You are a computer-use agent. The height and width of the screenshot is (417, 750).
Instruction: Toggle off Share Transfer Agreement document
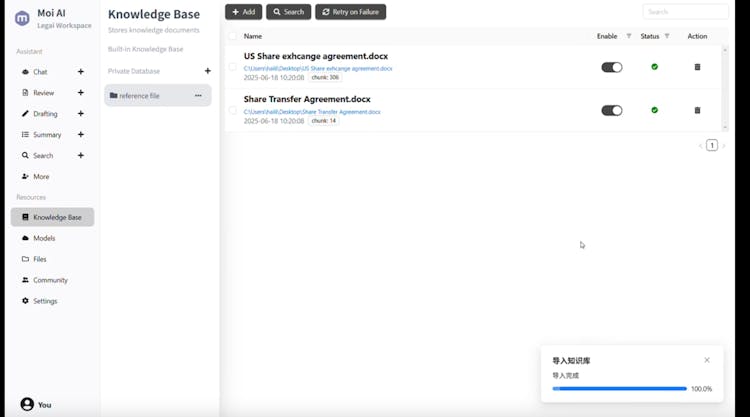(x=611, y=110)
